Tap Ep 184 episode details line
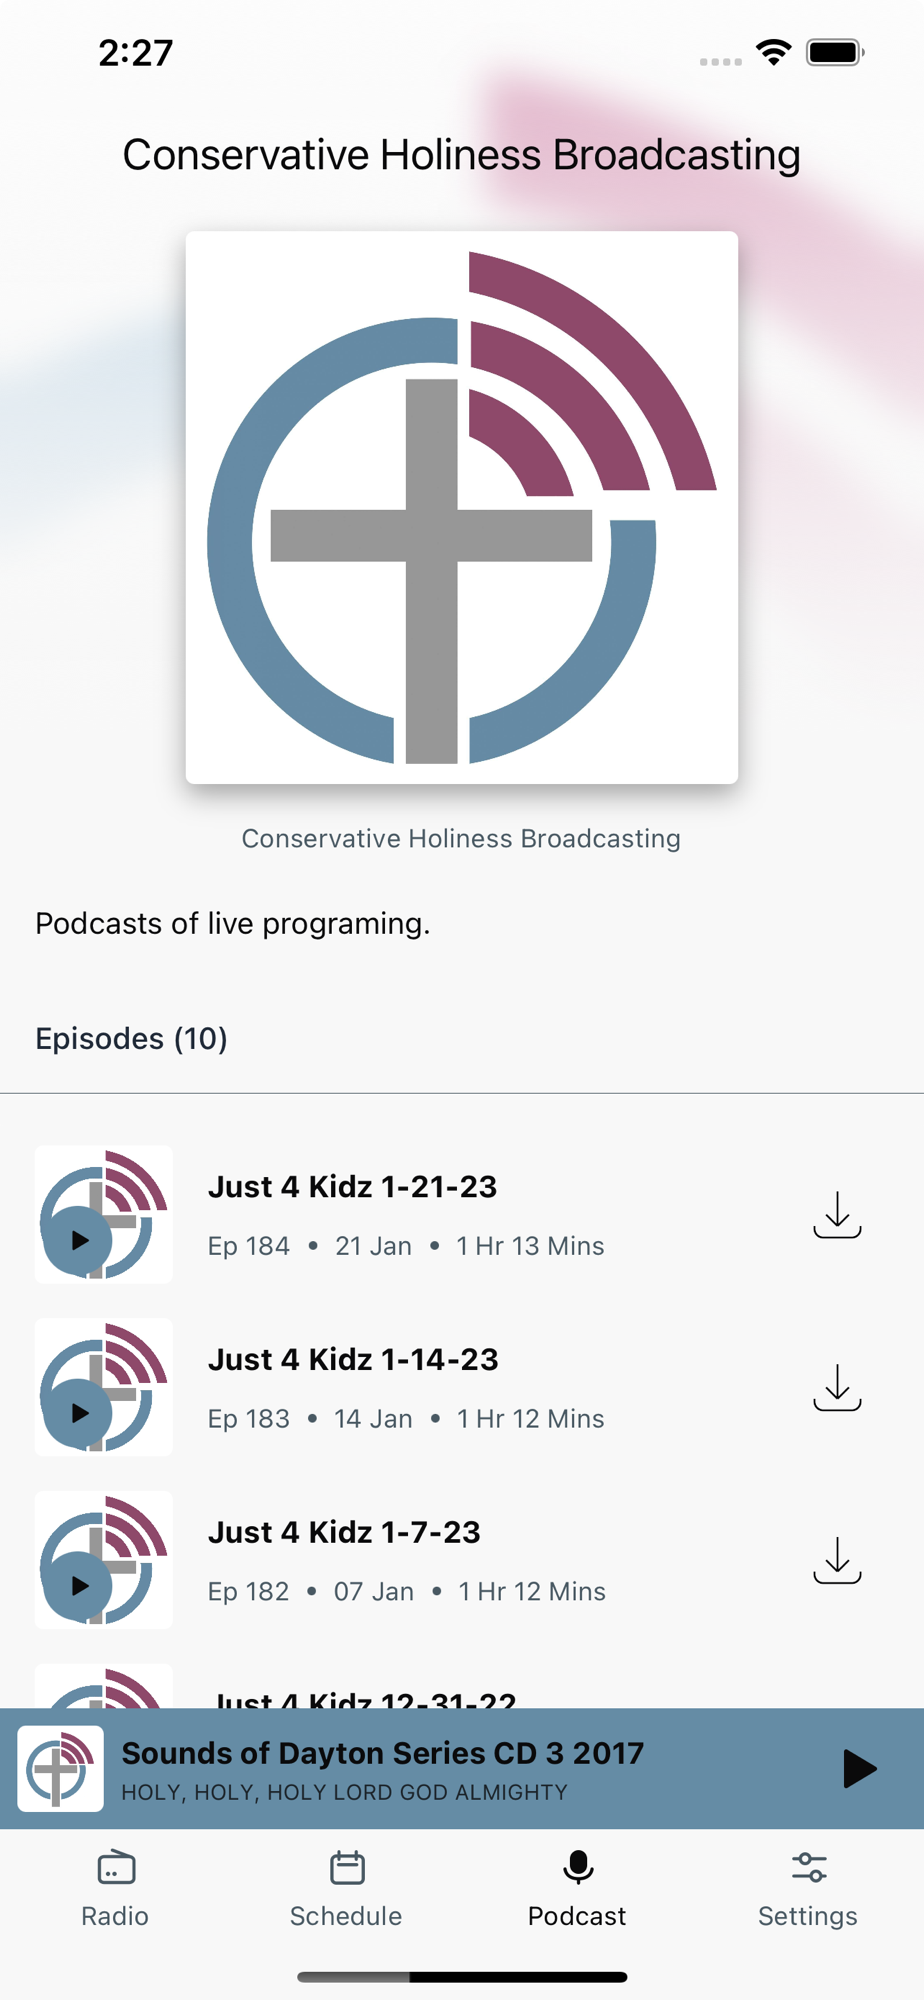 click(x=406, y=1246)
